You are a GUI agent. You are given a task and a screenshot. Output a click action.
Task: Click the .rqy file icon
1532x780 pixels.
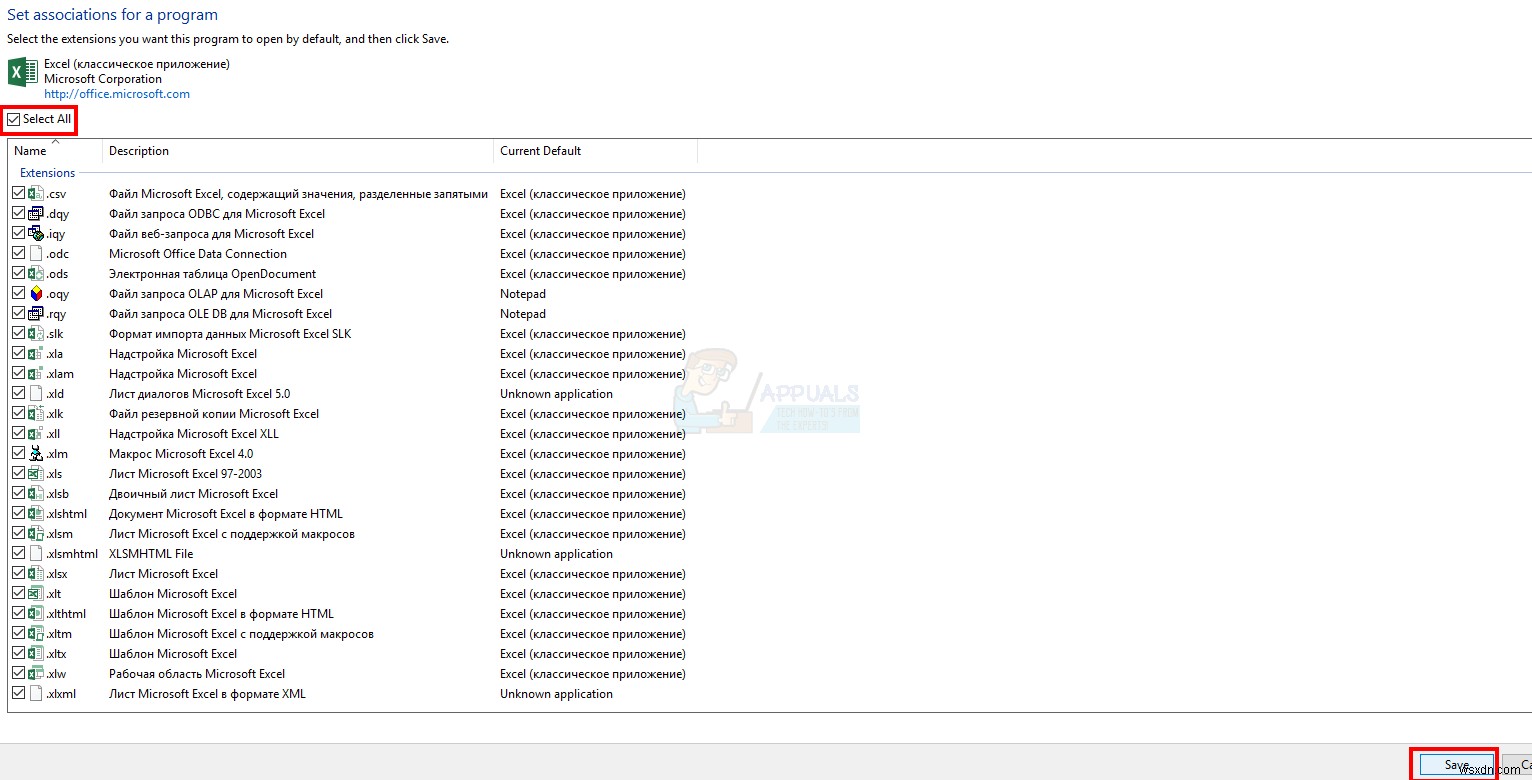click(36, 314)
